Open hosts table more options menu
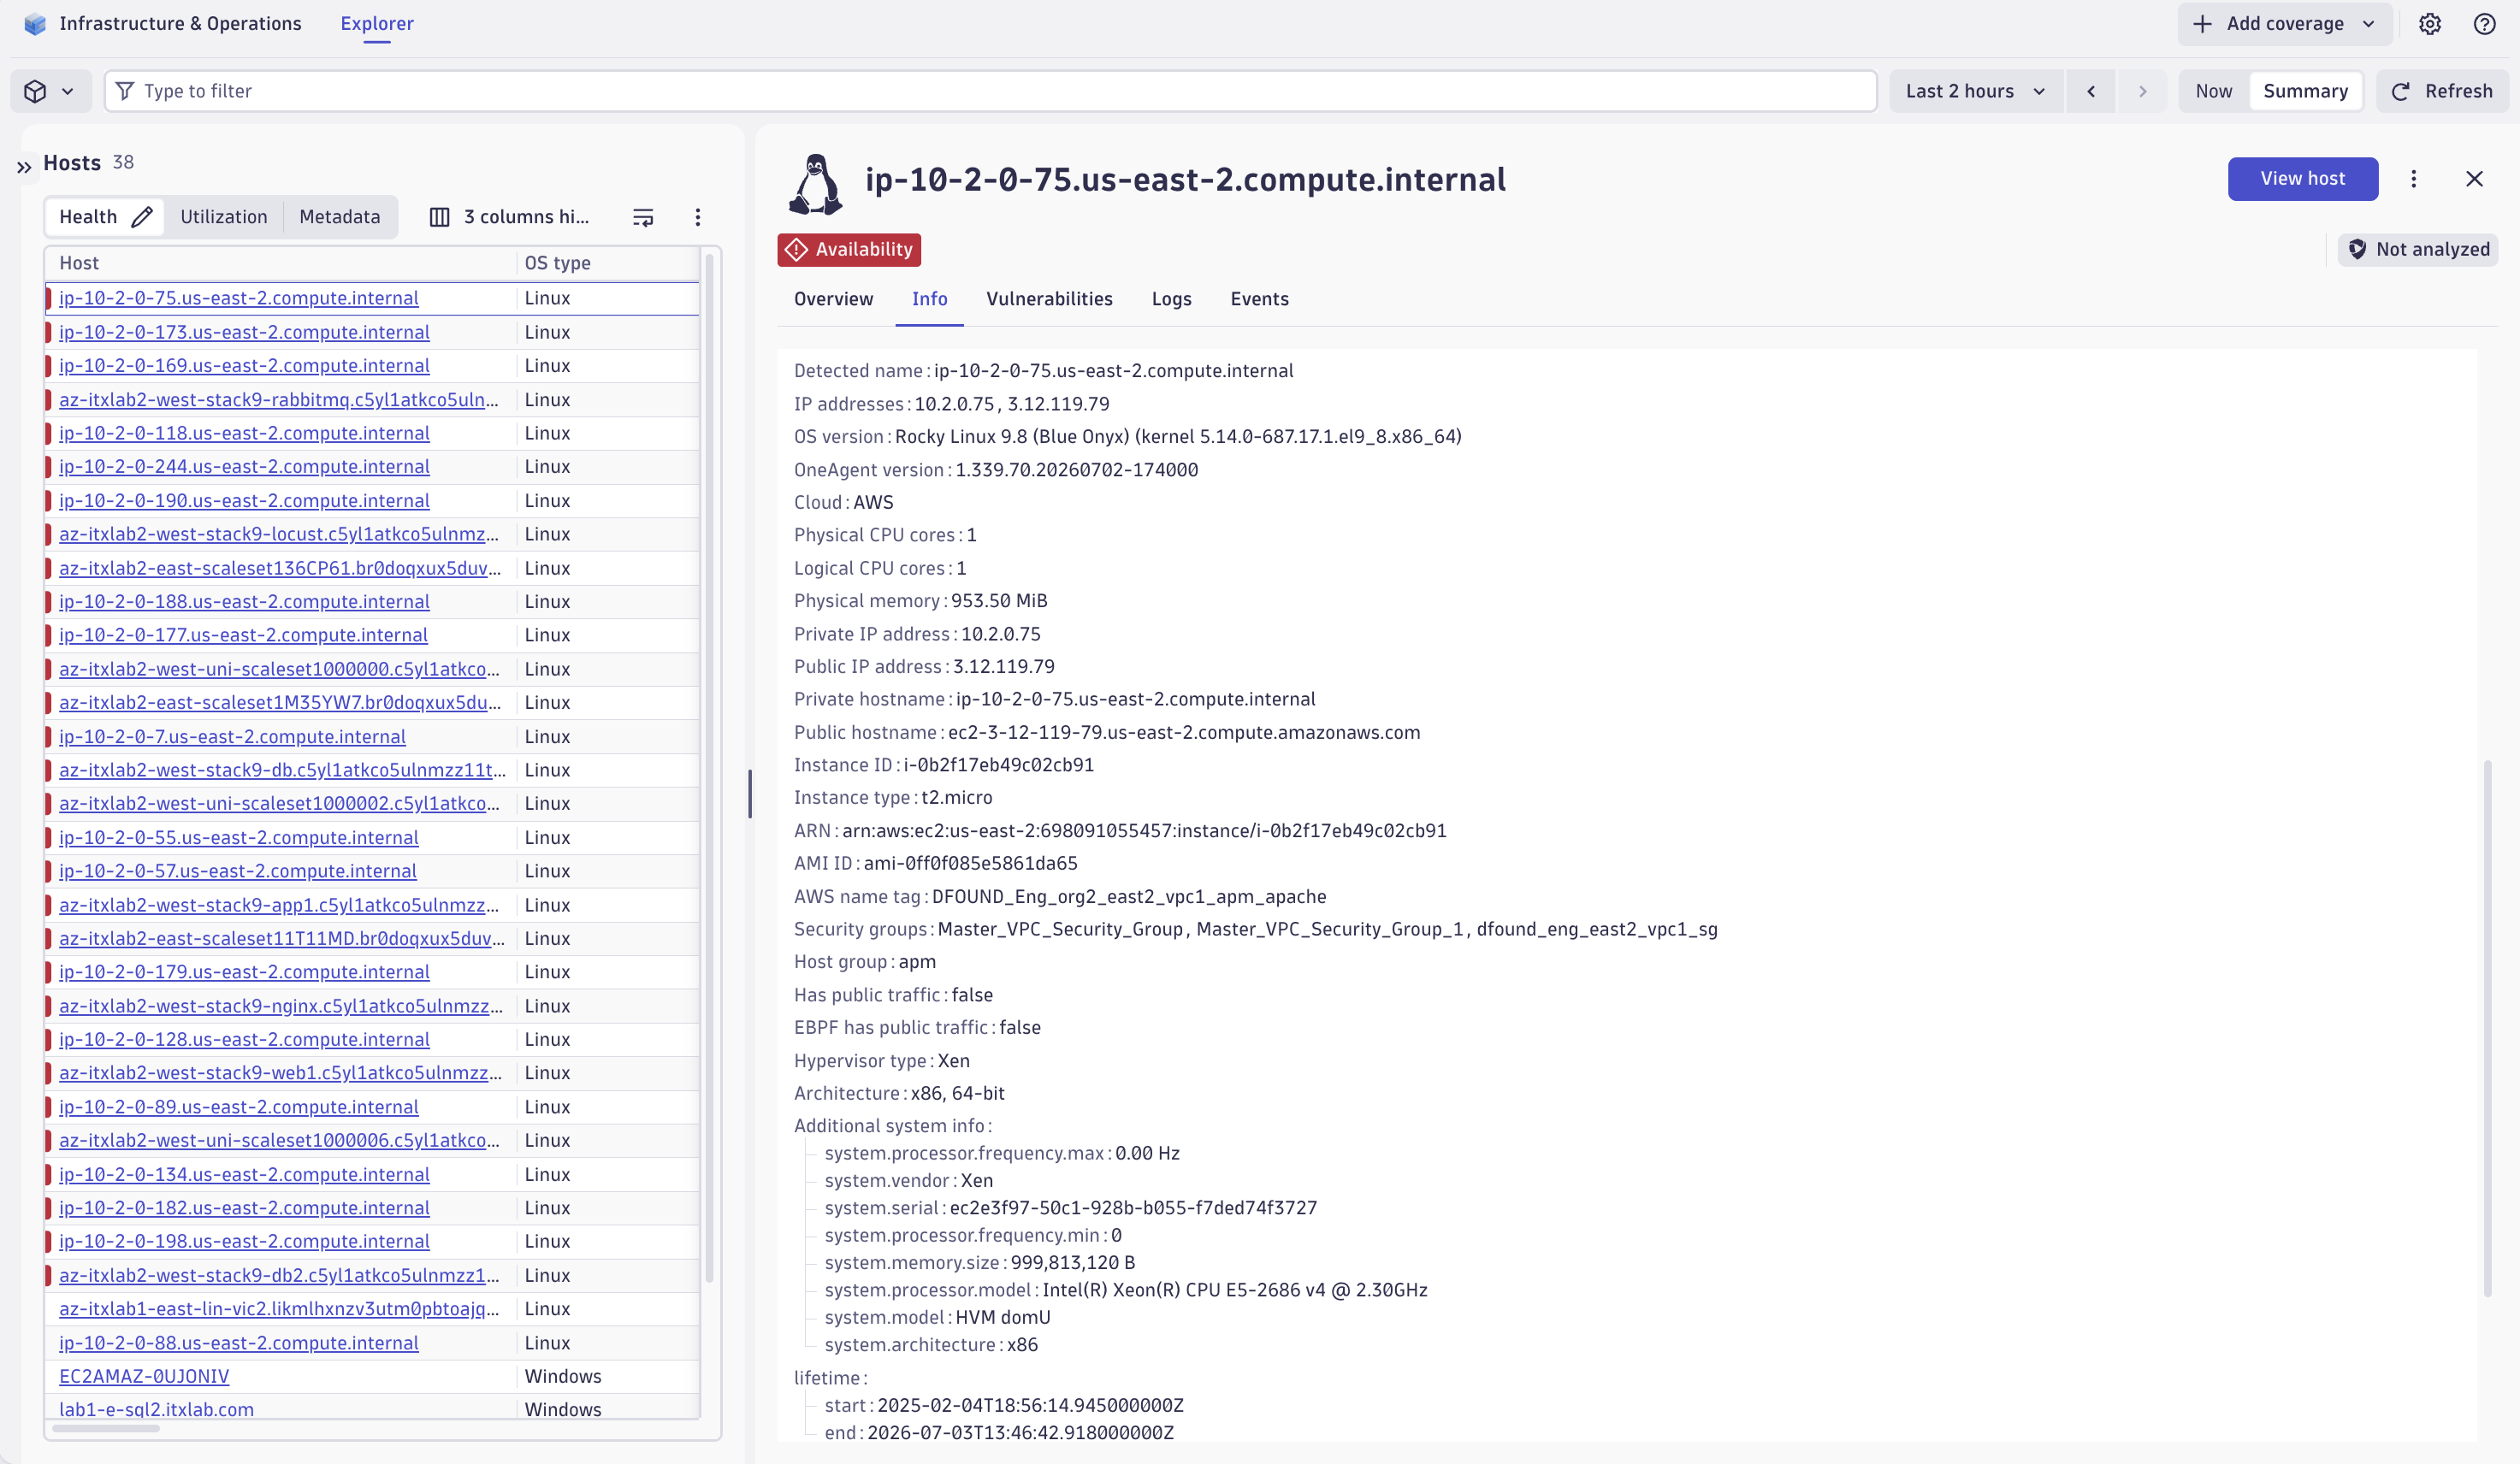2520x1464 pixels. pos(698,217)
